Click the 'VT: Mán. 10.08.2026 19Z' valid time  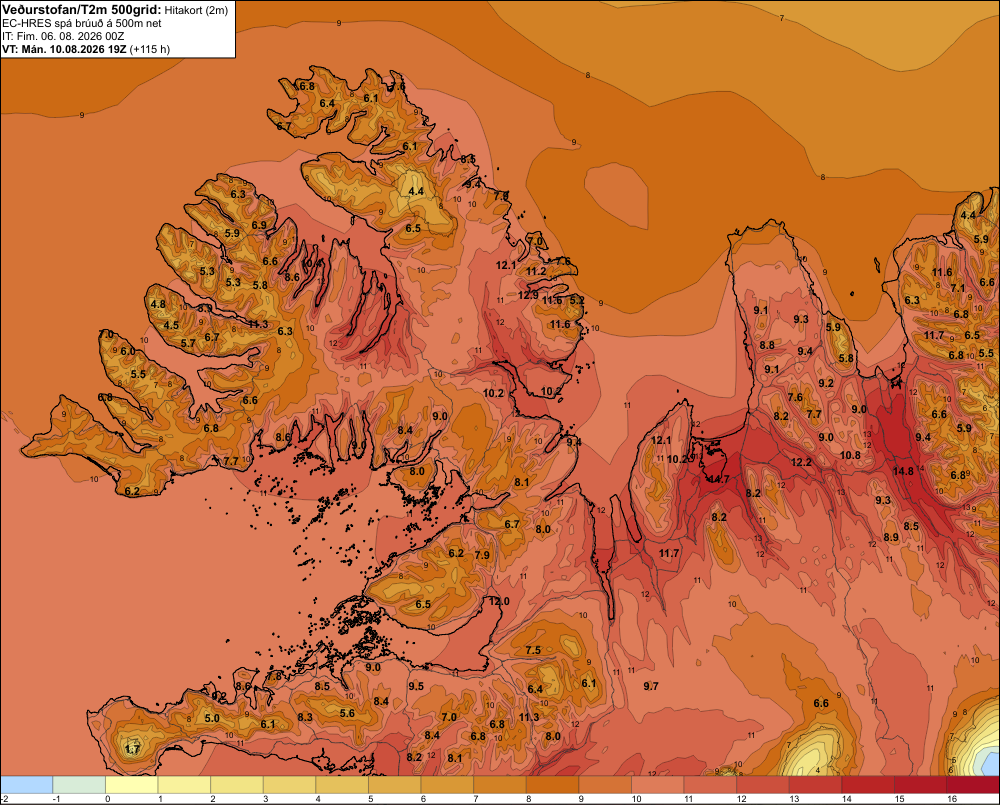64,49
